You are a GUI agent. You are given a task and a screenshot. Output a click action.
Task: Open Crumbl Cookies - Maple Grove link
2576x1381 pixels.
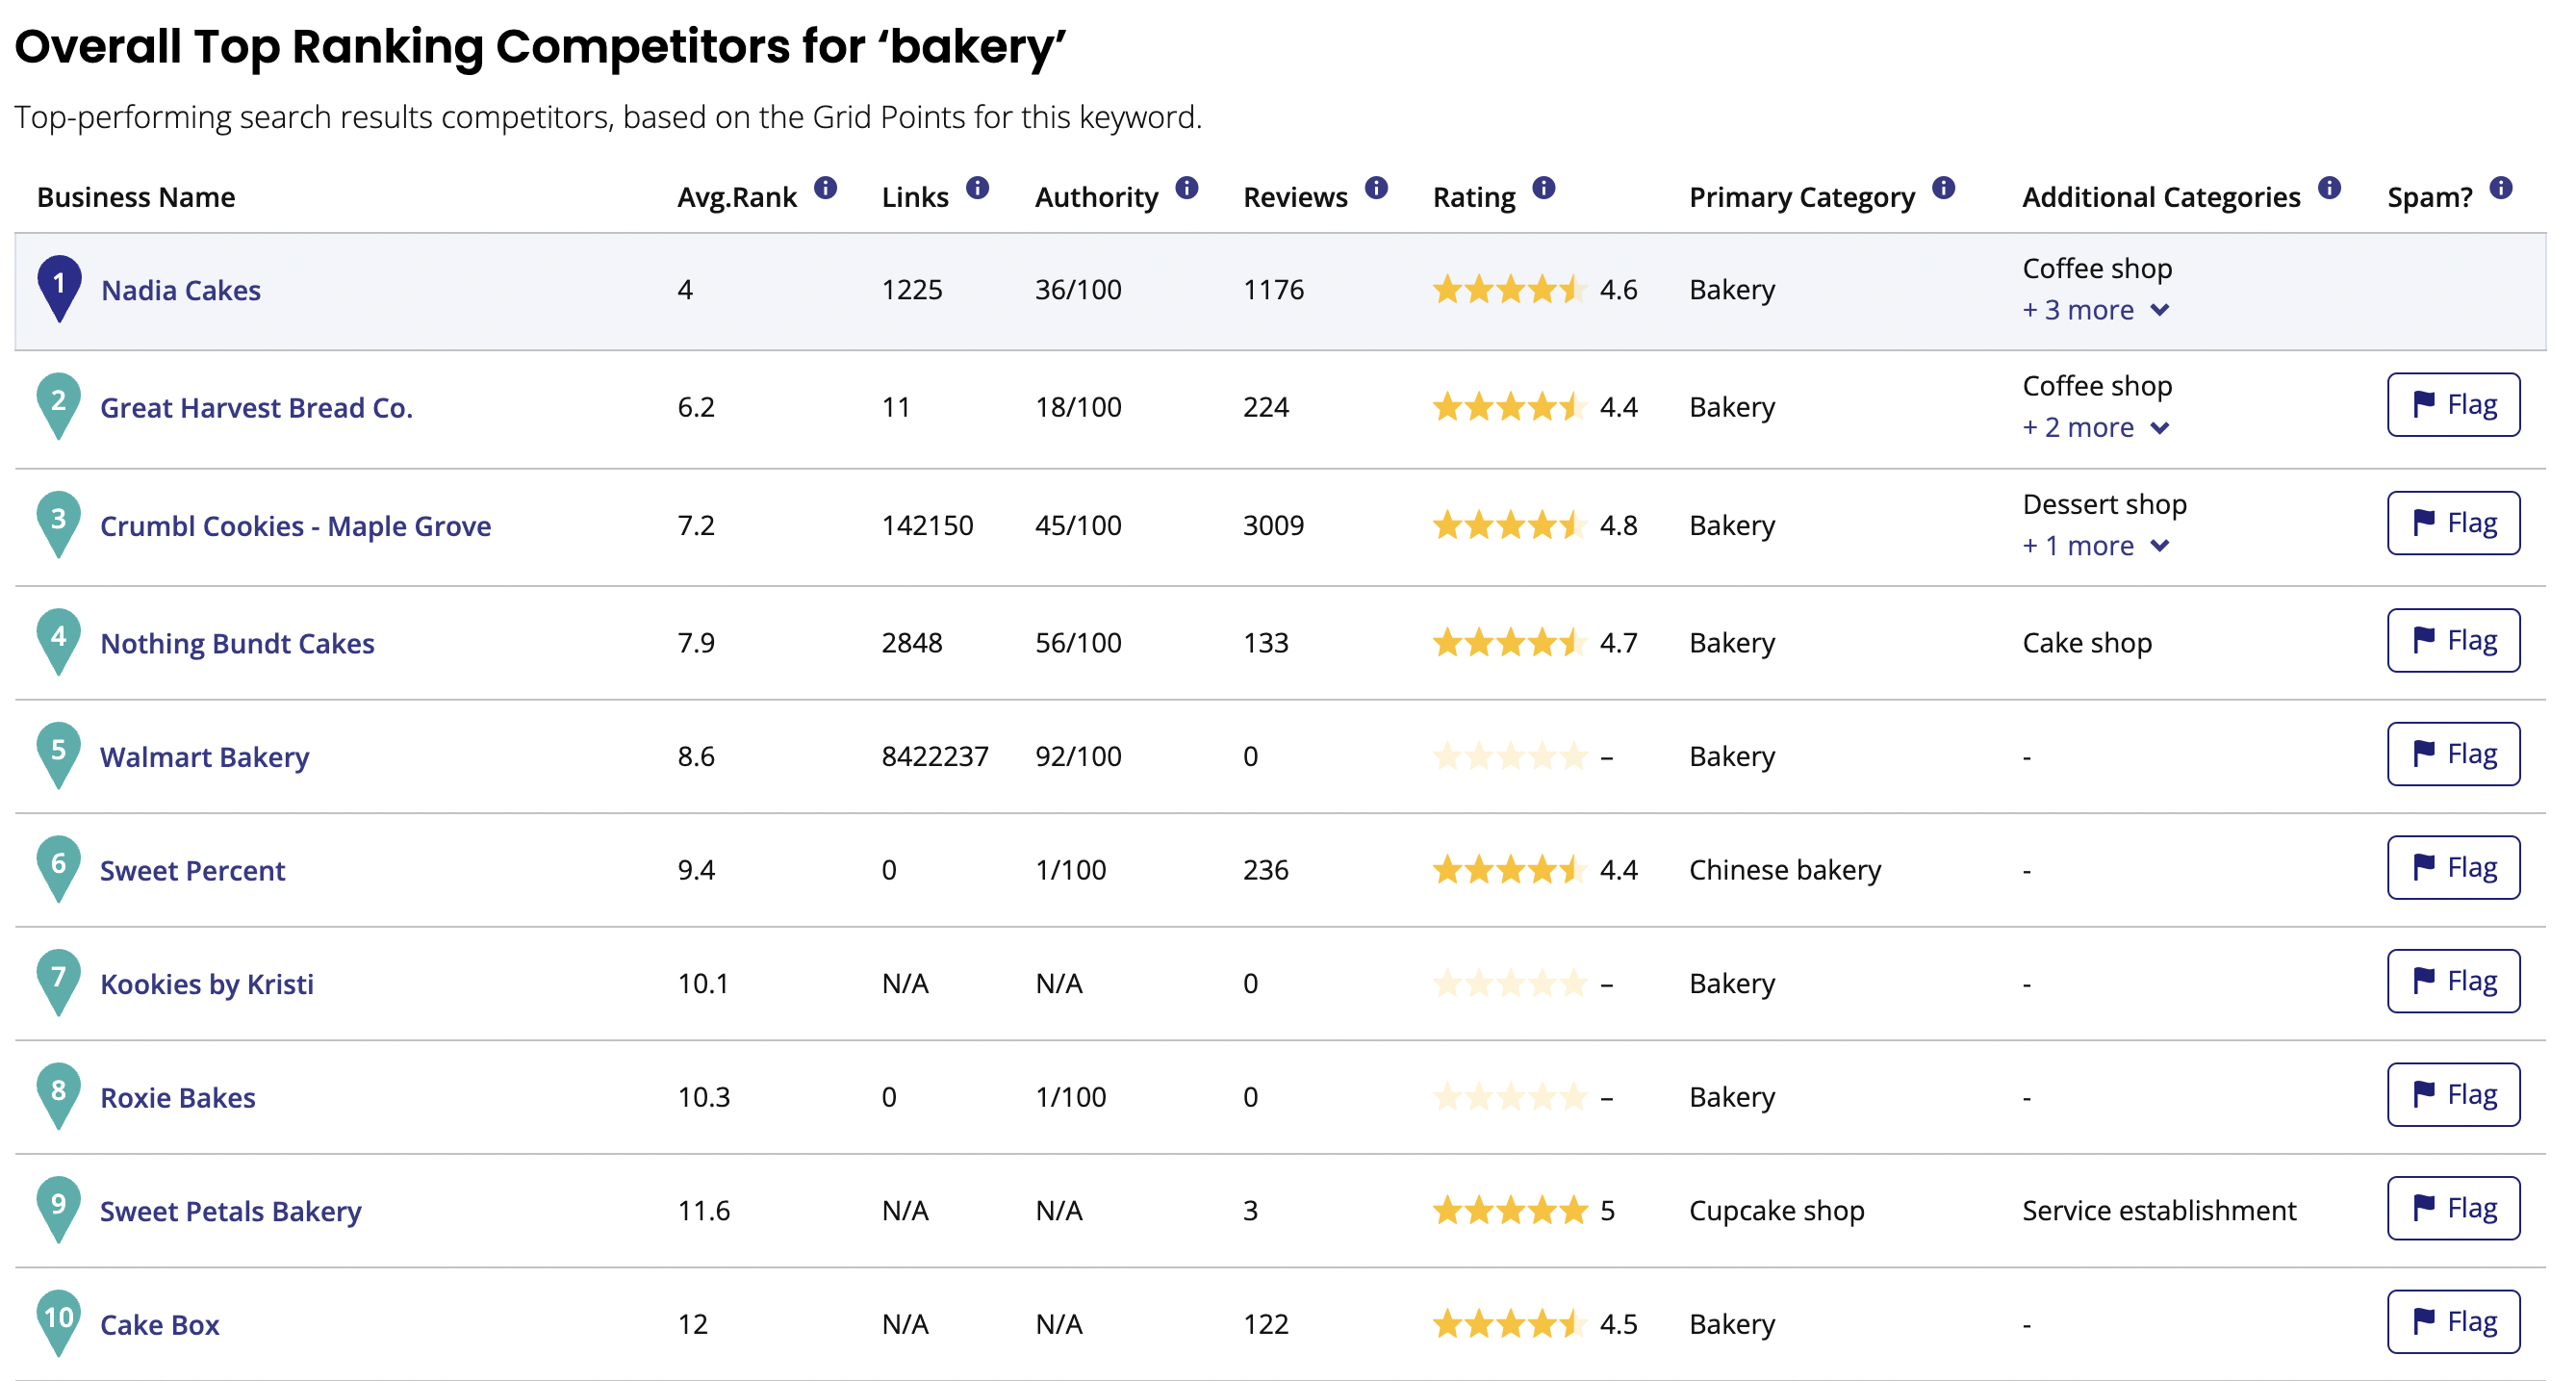pyautogui.click(x=295, y=526)
